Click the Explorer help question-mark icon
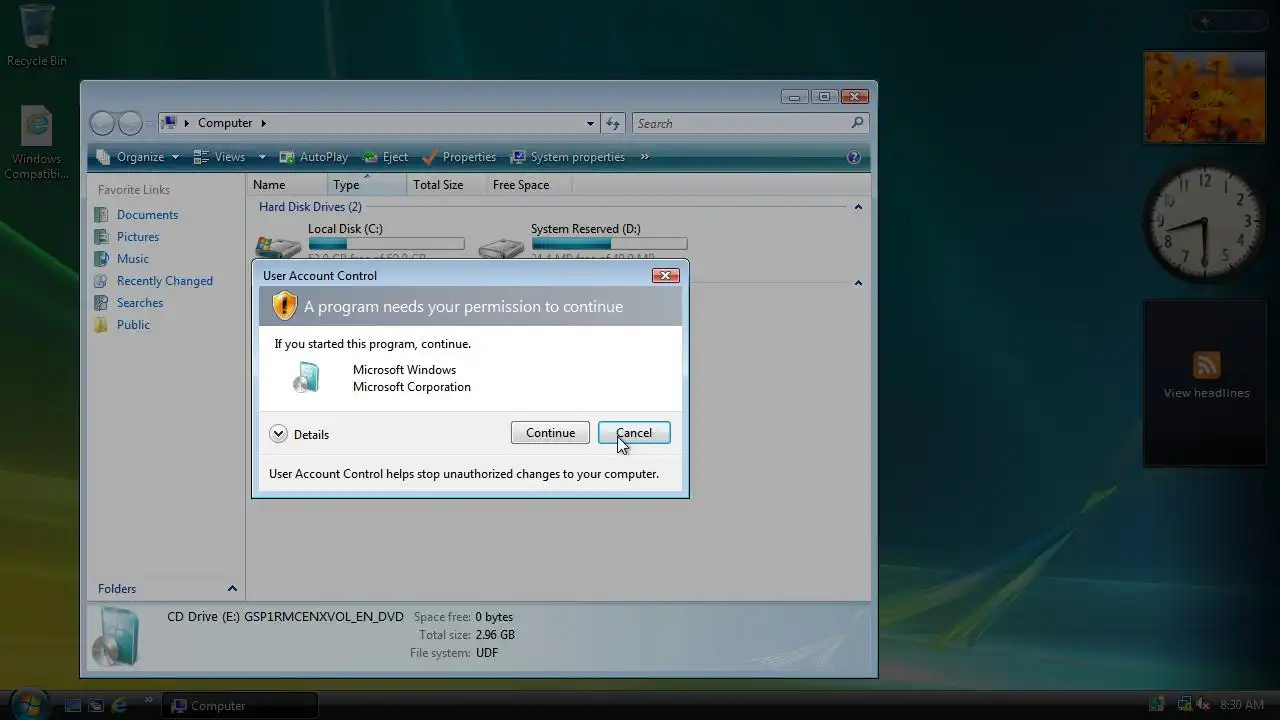This screenshot has width=1280, height=720. click(x=854, y=157)
